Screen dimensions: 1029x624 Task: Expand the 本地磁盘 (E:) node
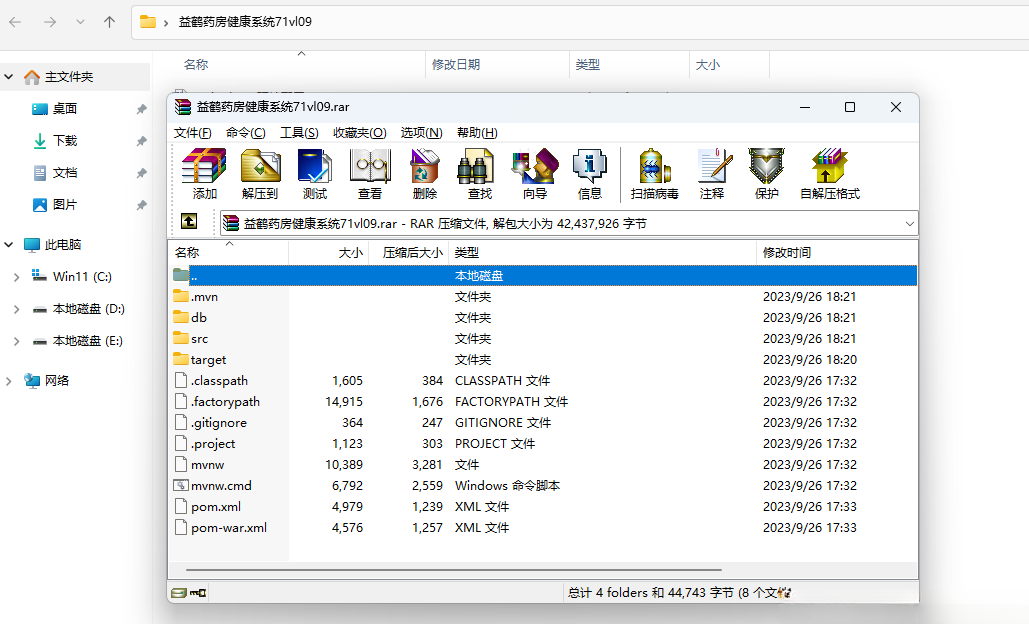16,341
